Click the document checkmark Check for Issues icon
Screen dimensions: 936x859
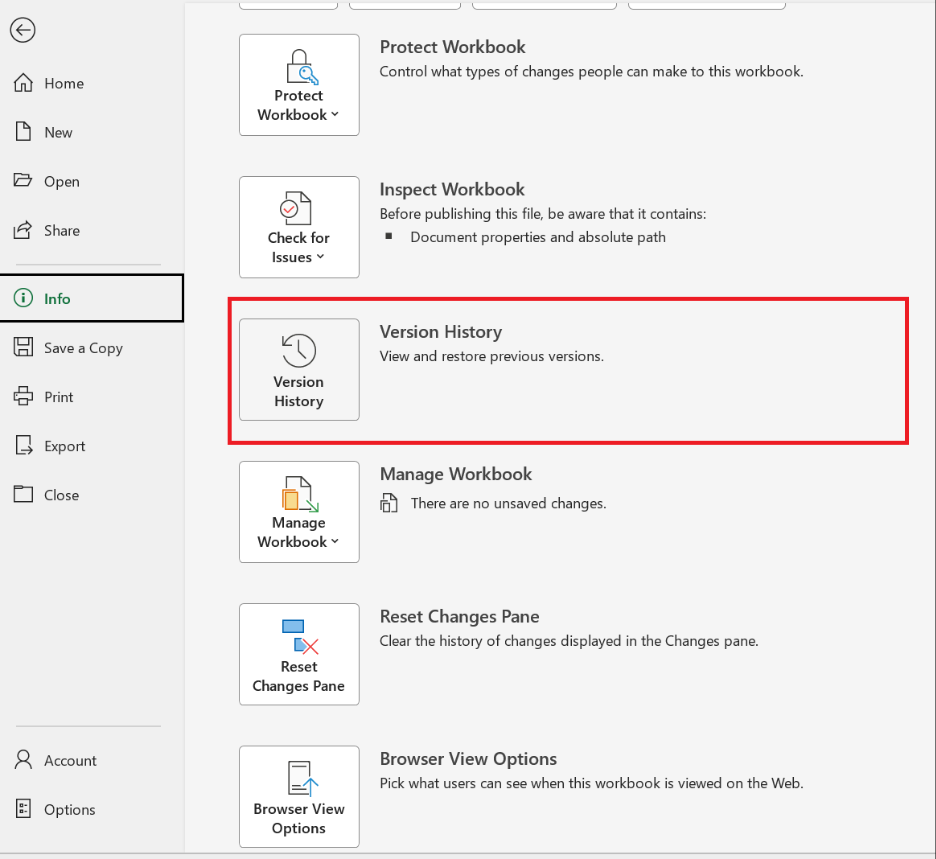tap(297, 208)
